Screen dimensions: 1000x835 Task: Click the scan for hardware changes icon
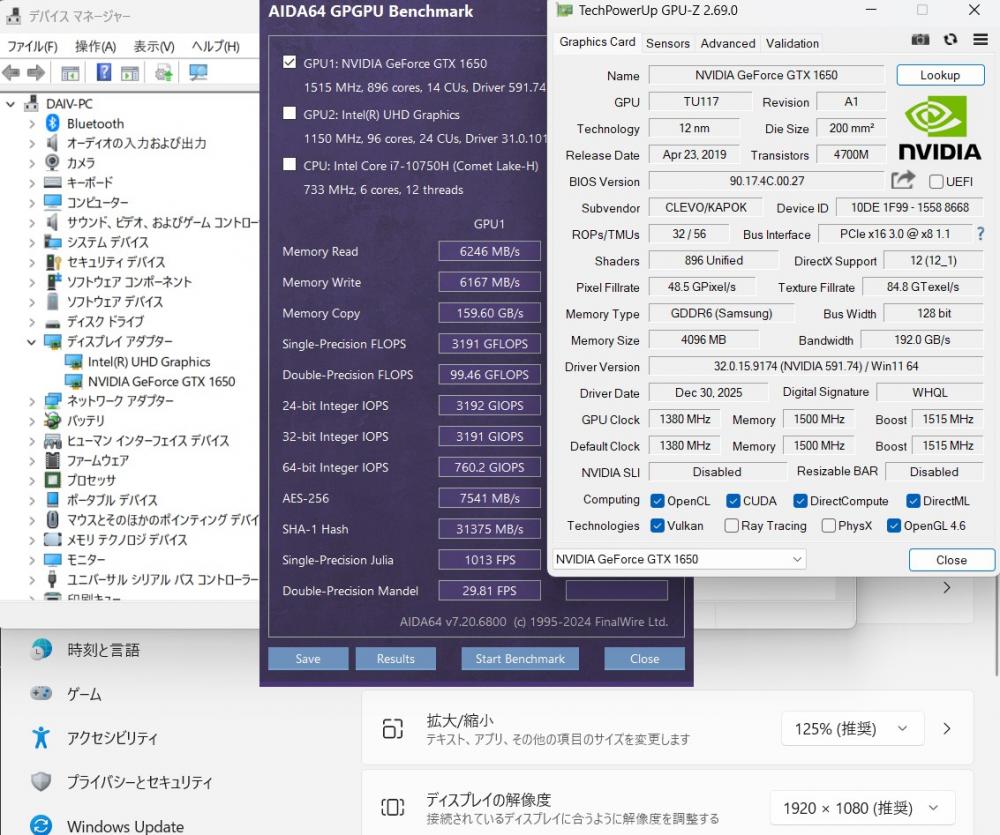(197, 72)
